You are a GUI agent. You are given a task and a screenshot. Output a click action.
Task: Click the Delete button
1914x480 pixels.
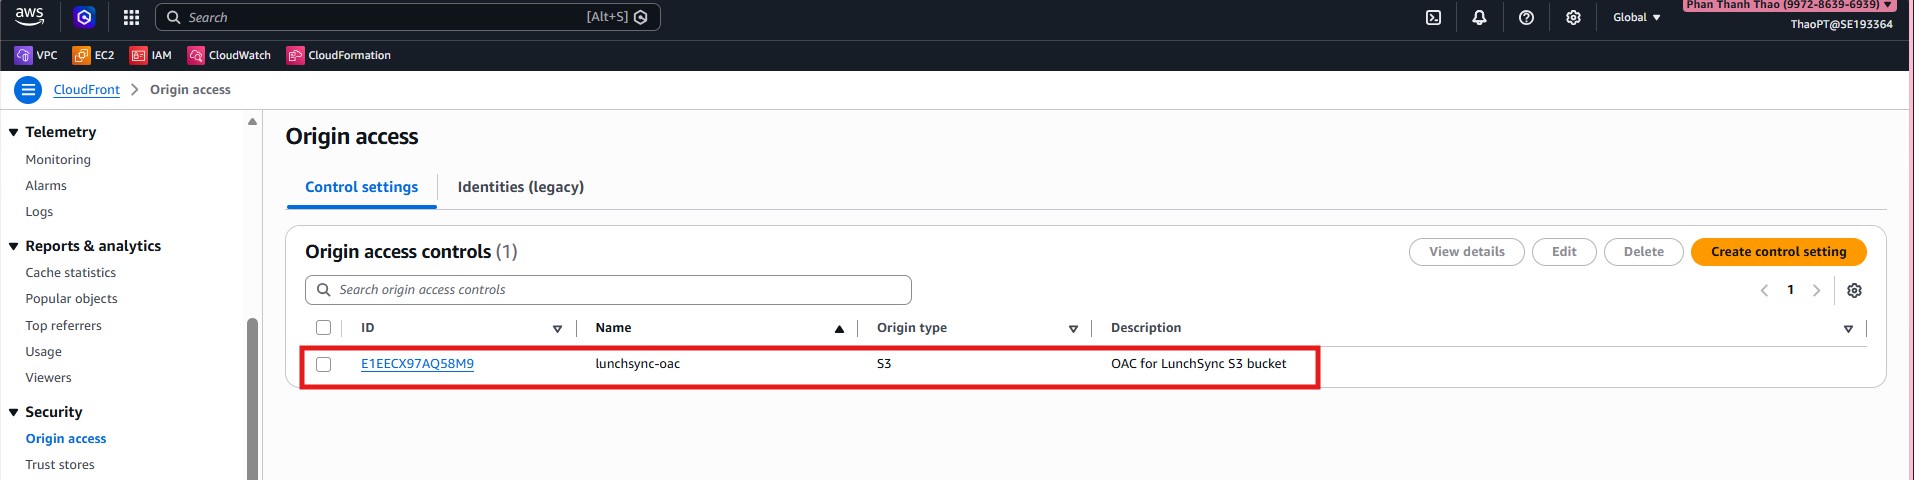(x=1643, y=252)
